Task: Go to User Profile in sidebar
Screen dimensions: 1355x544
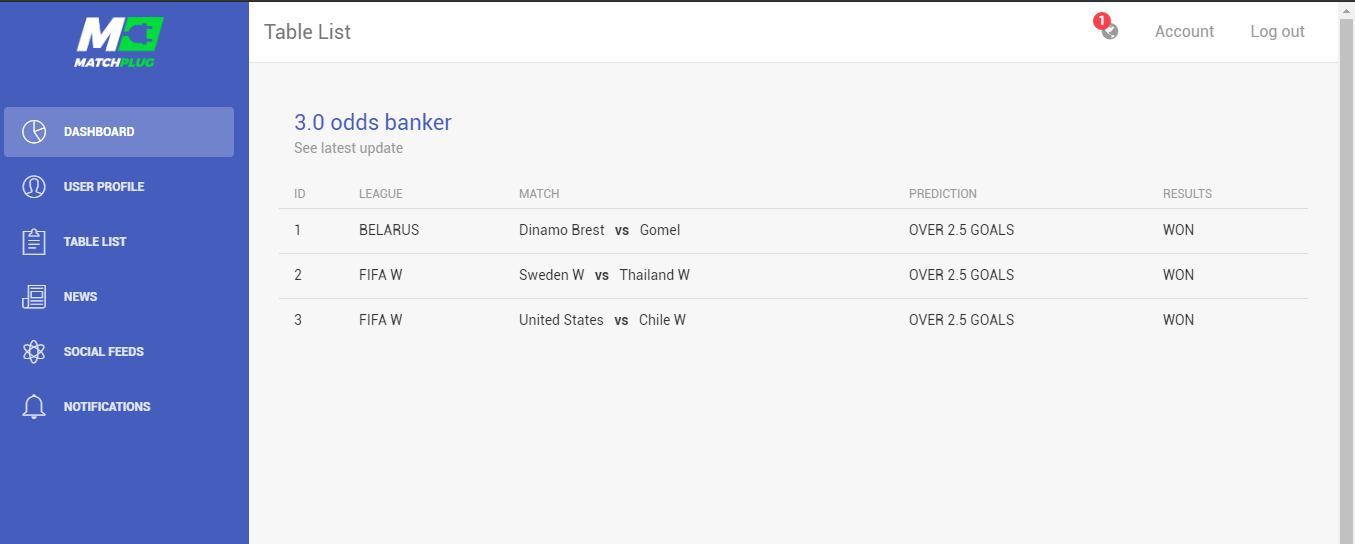Action: click(x=119, y=187)
